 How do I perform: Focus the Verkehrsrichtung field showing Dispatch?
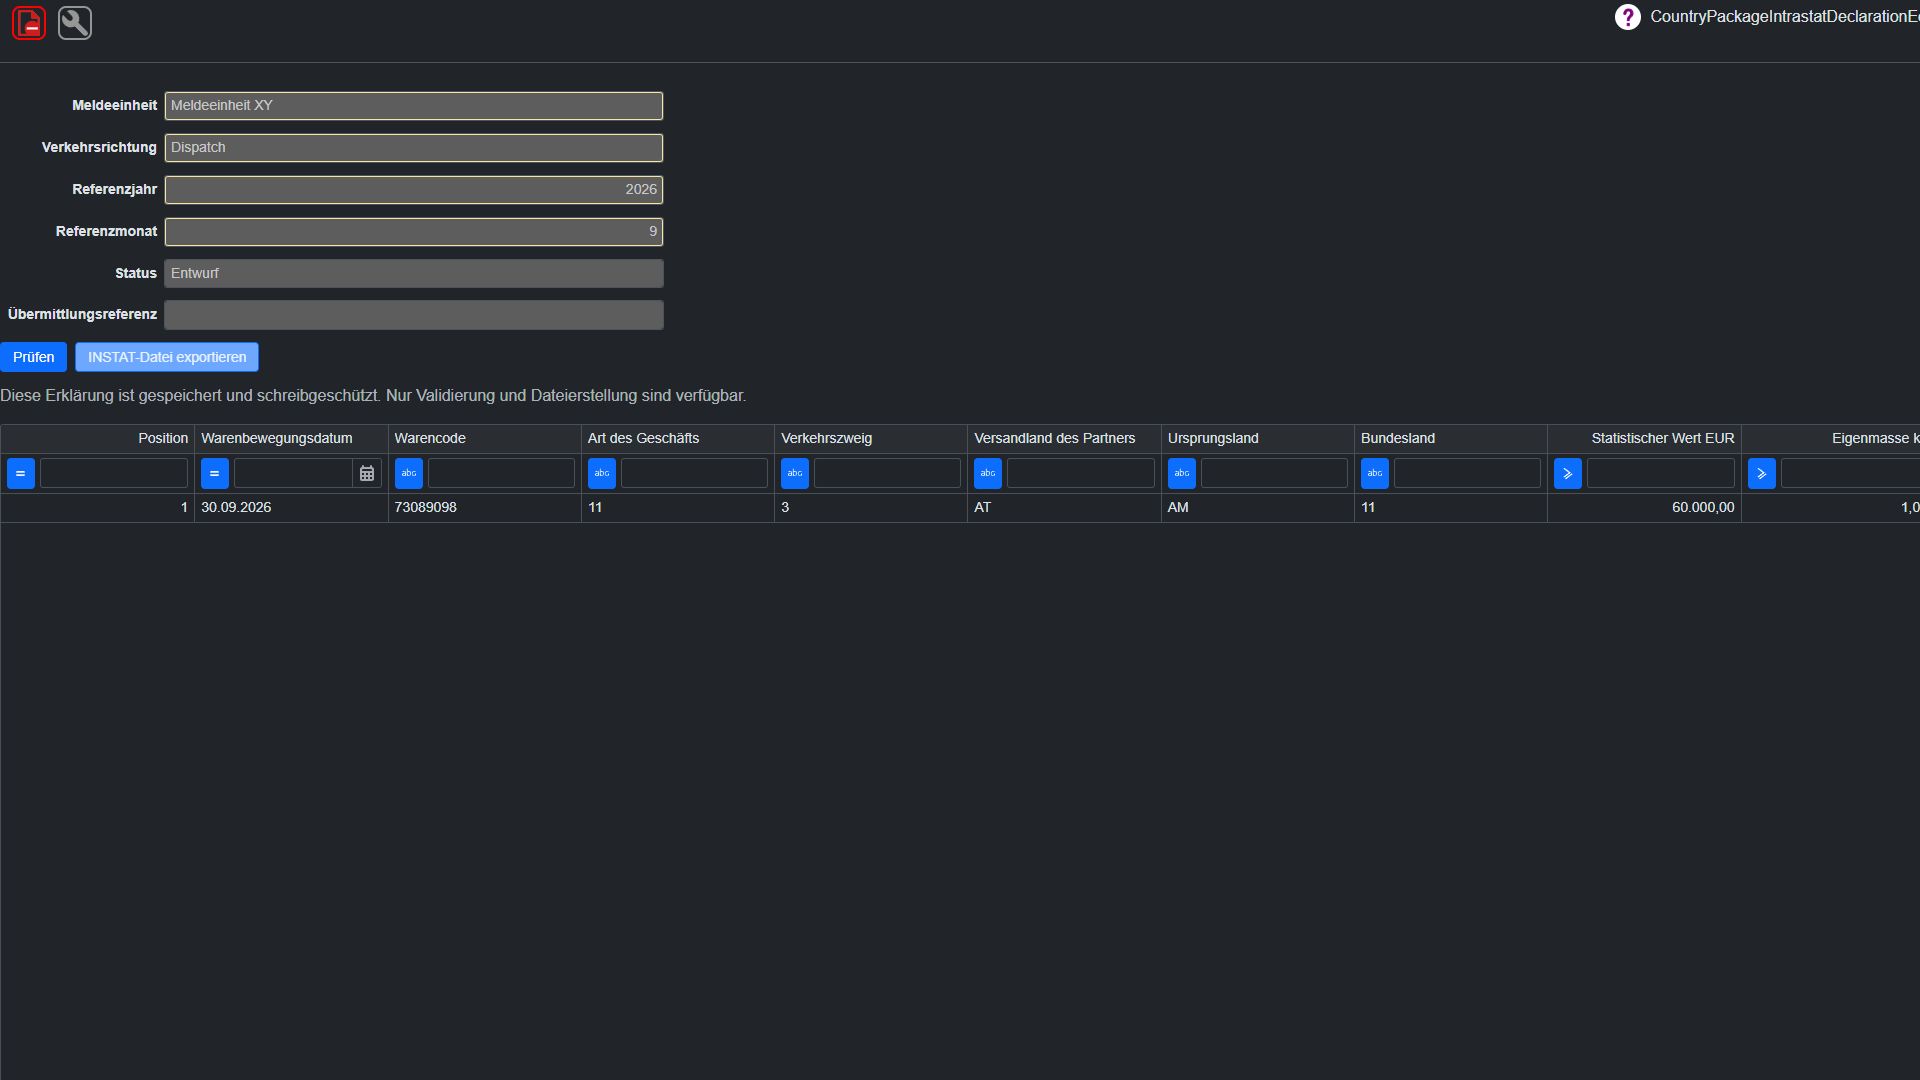click(414, 148)
